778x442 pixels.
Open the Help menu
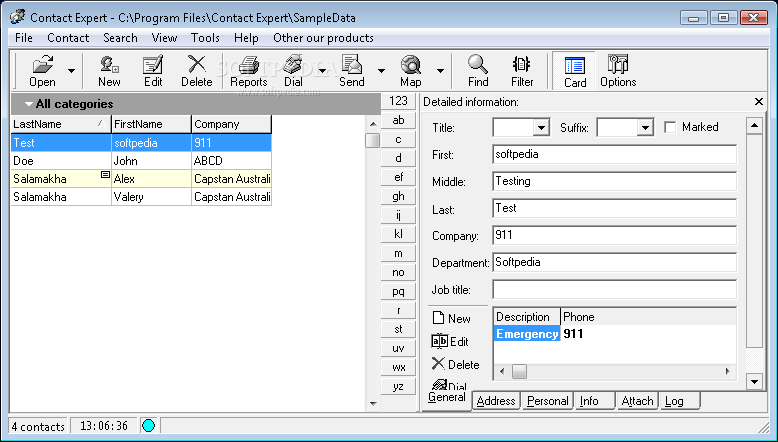(x=246, y=38)
